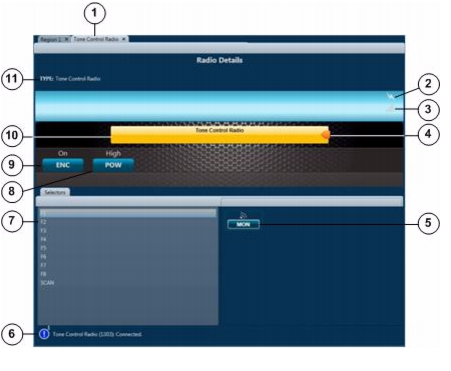Click the faint speaker icon below voice icon
The width and height of the screenshot is (451, 371).
coord(390,108)
